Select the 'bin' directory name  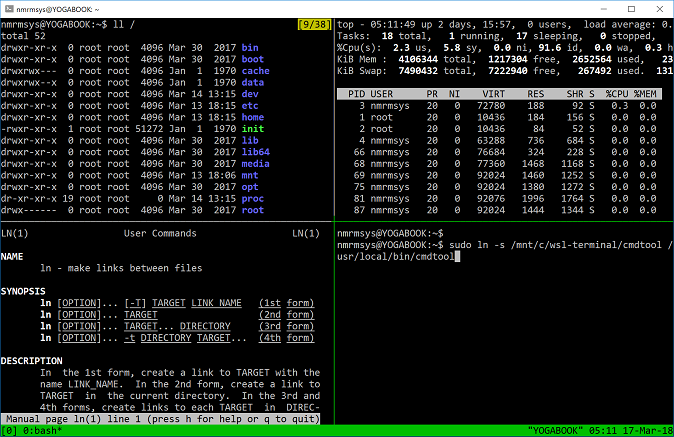(x=250, y=48)
